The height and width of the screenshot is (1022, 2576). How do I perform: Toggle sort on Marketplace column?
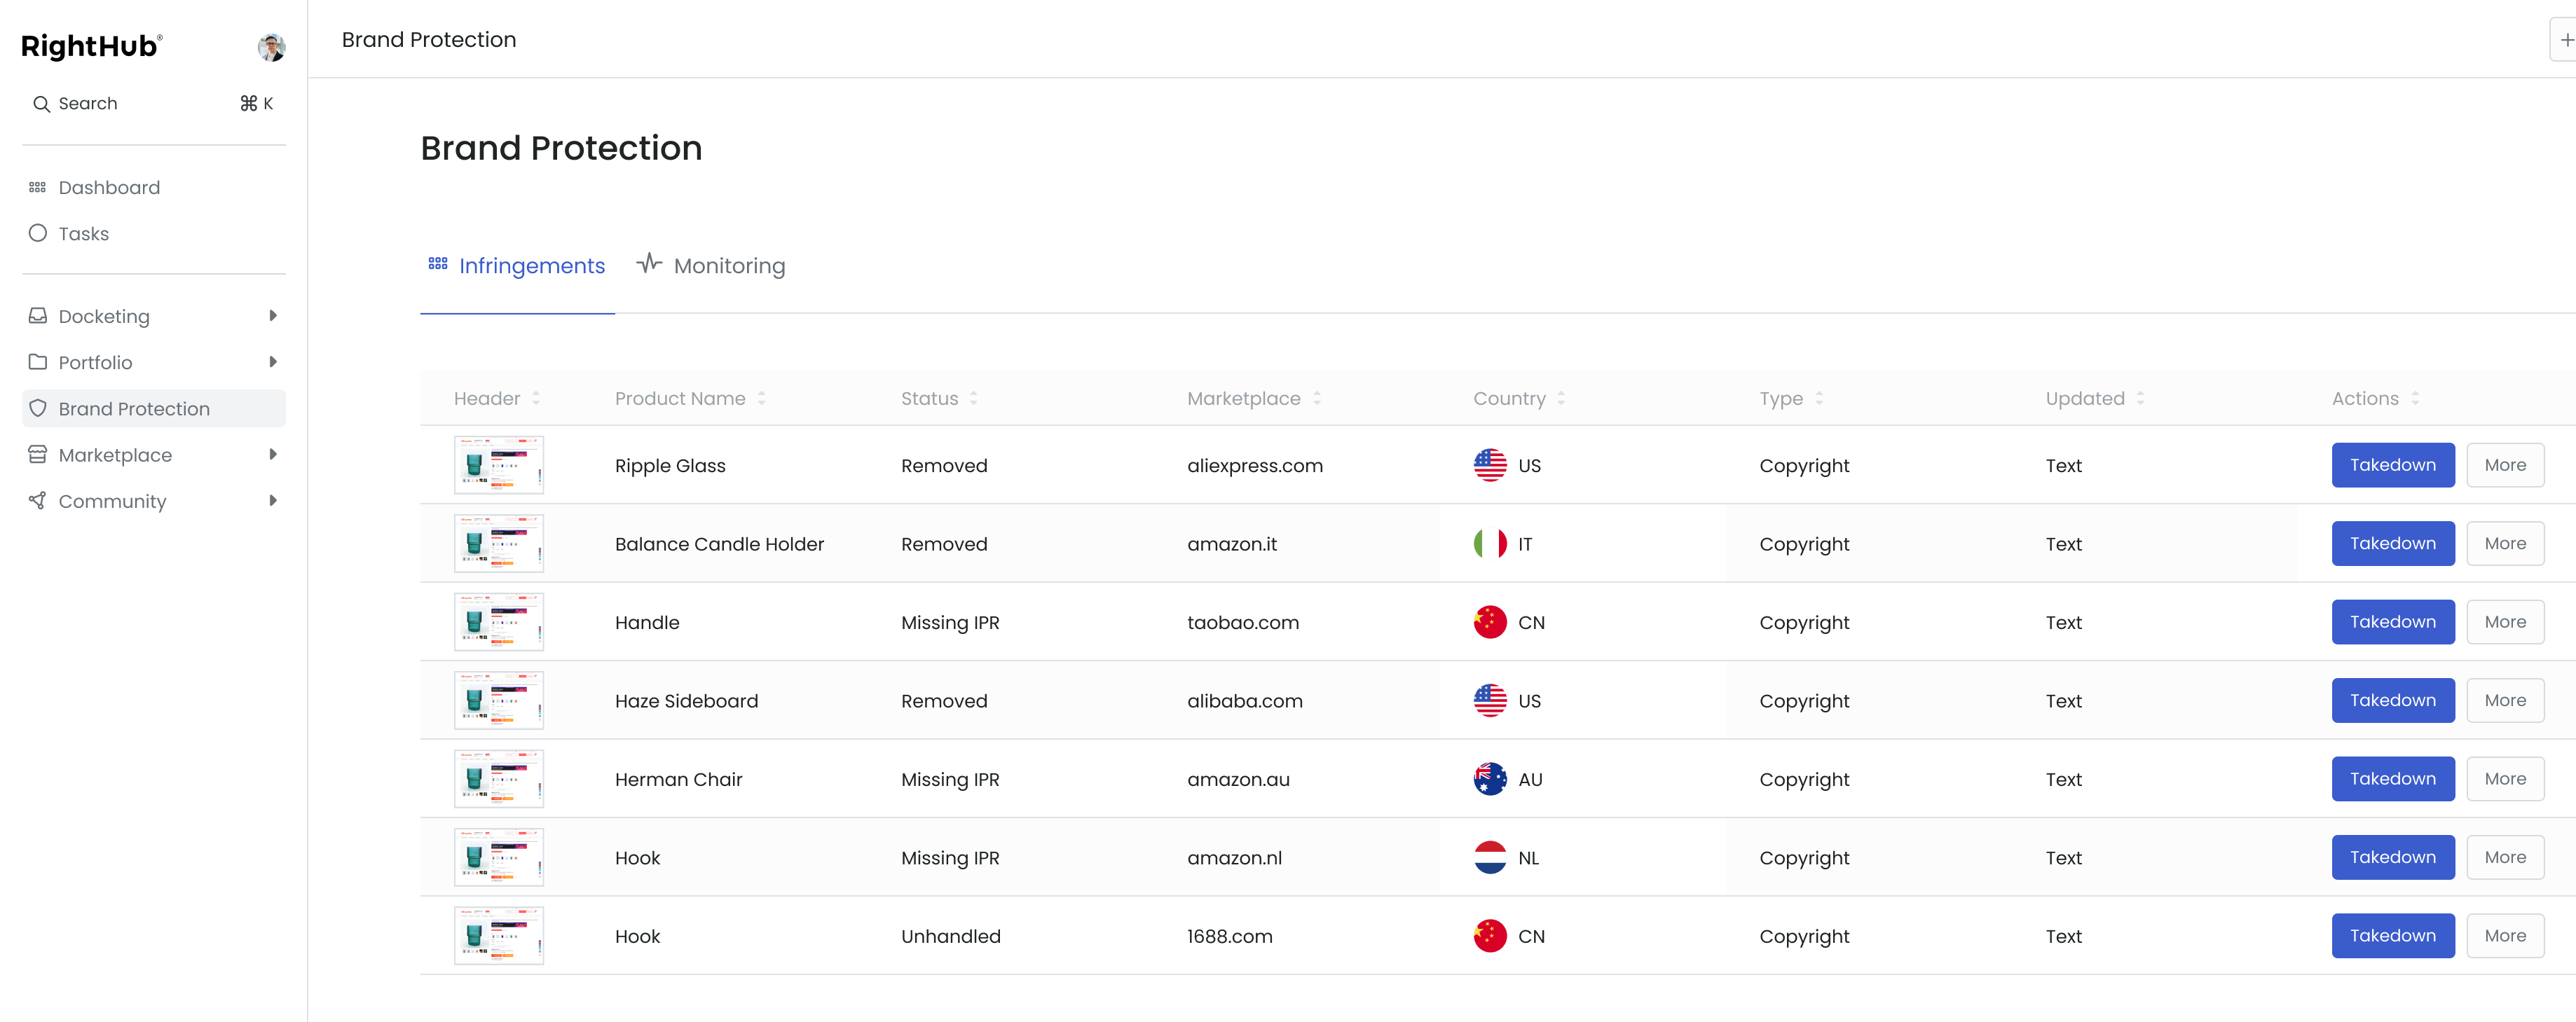coord(1316,398)
